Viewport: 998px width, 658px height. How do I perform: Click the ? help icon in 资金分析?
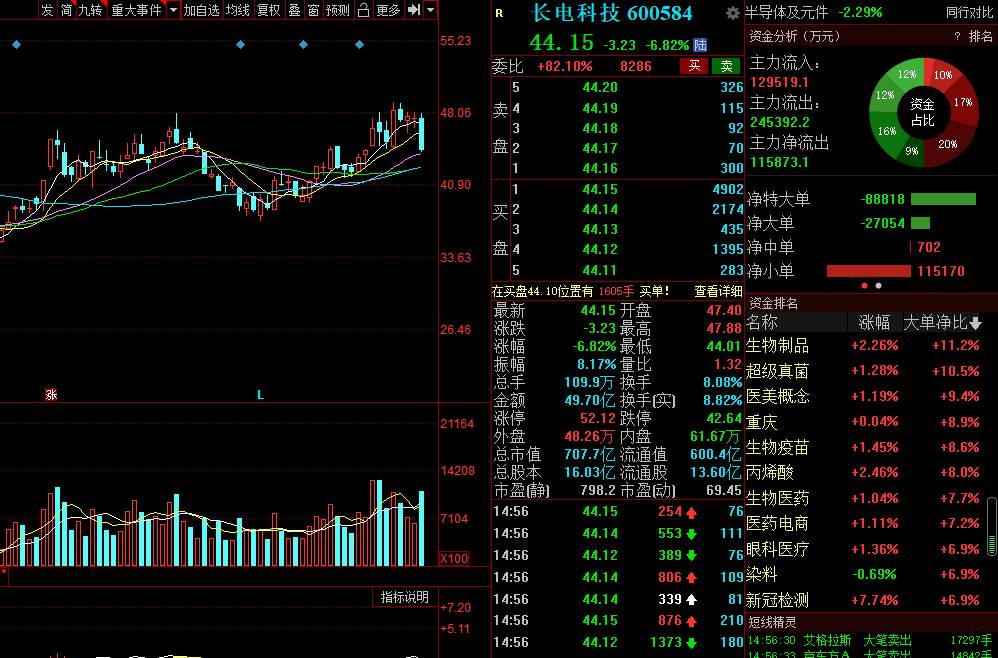point(957,37)
